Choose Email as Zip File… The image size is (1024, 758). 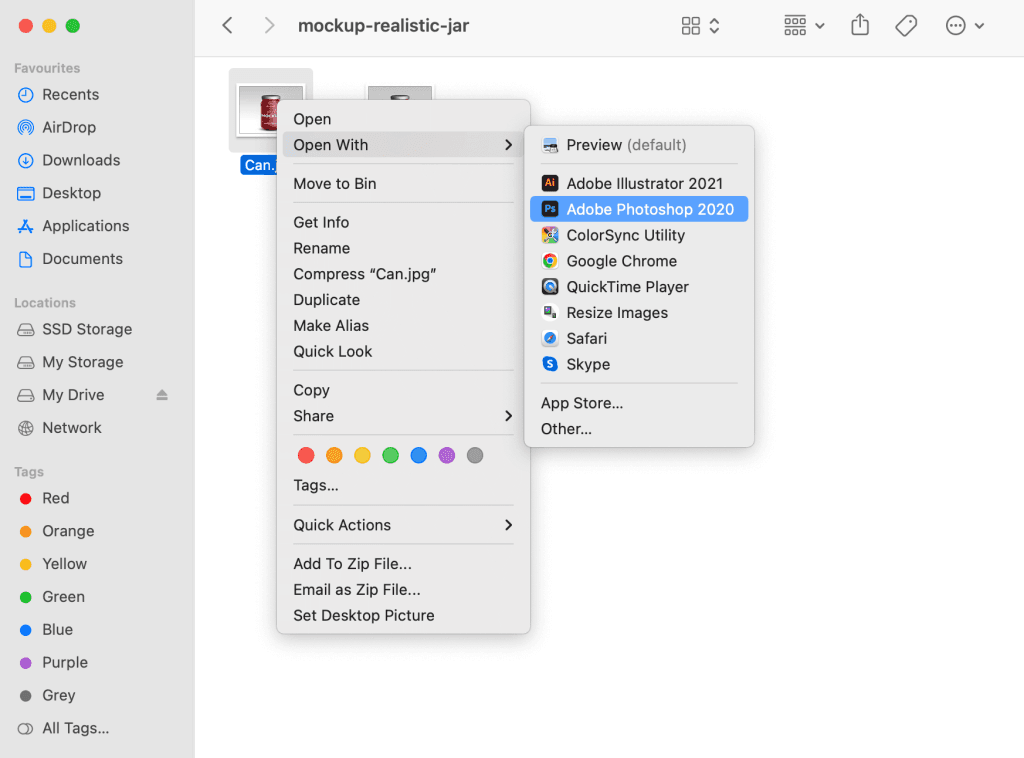click(404, 590)
